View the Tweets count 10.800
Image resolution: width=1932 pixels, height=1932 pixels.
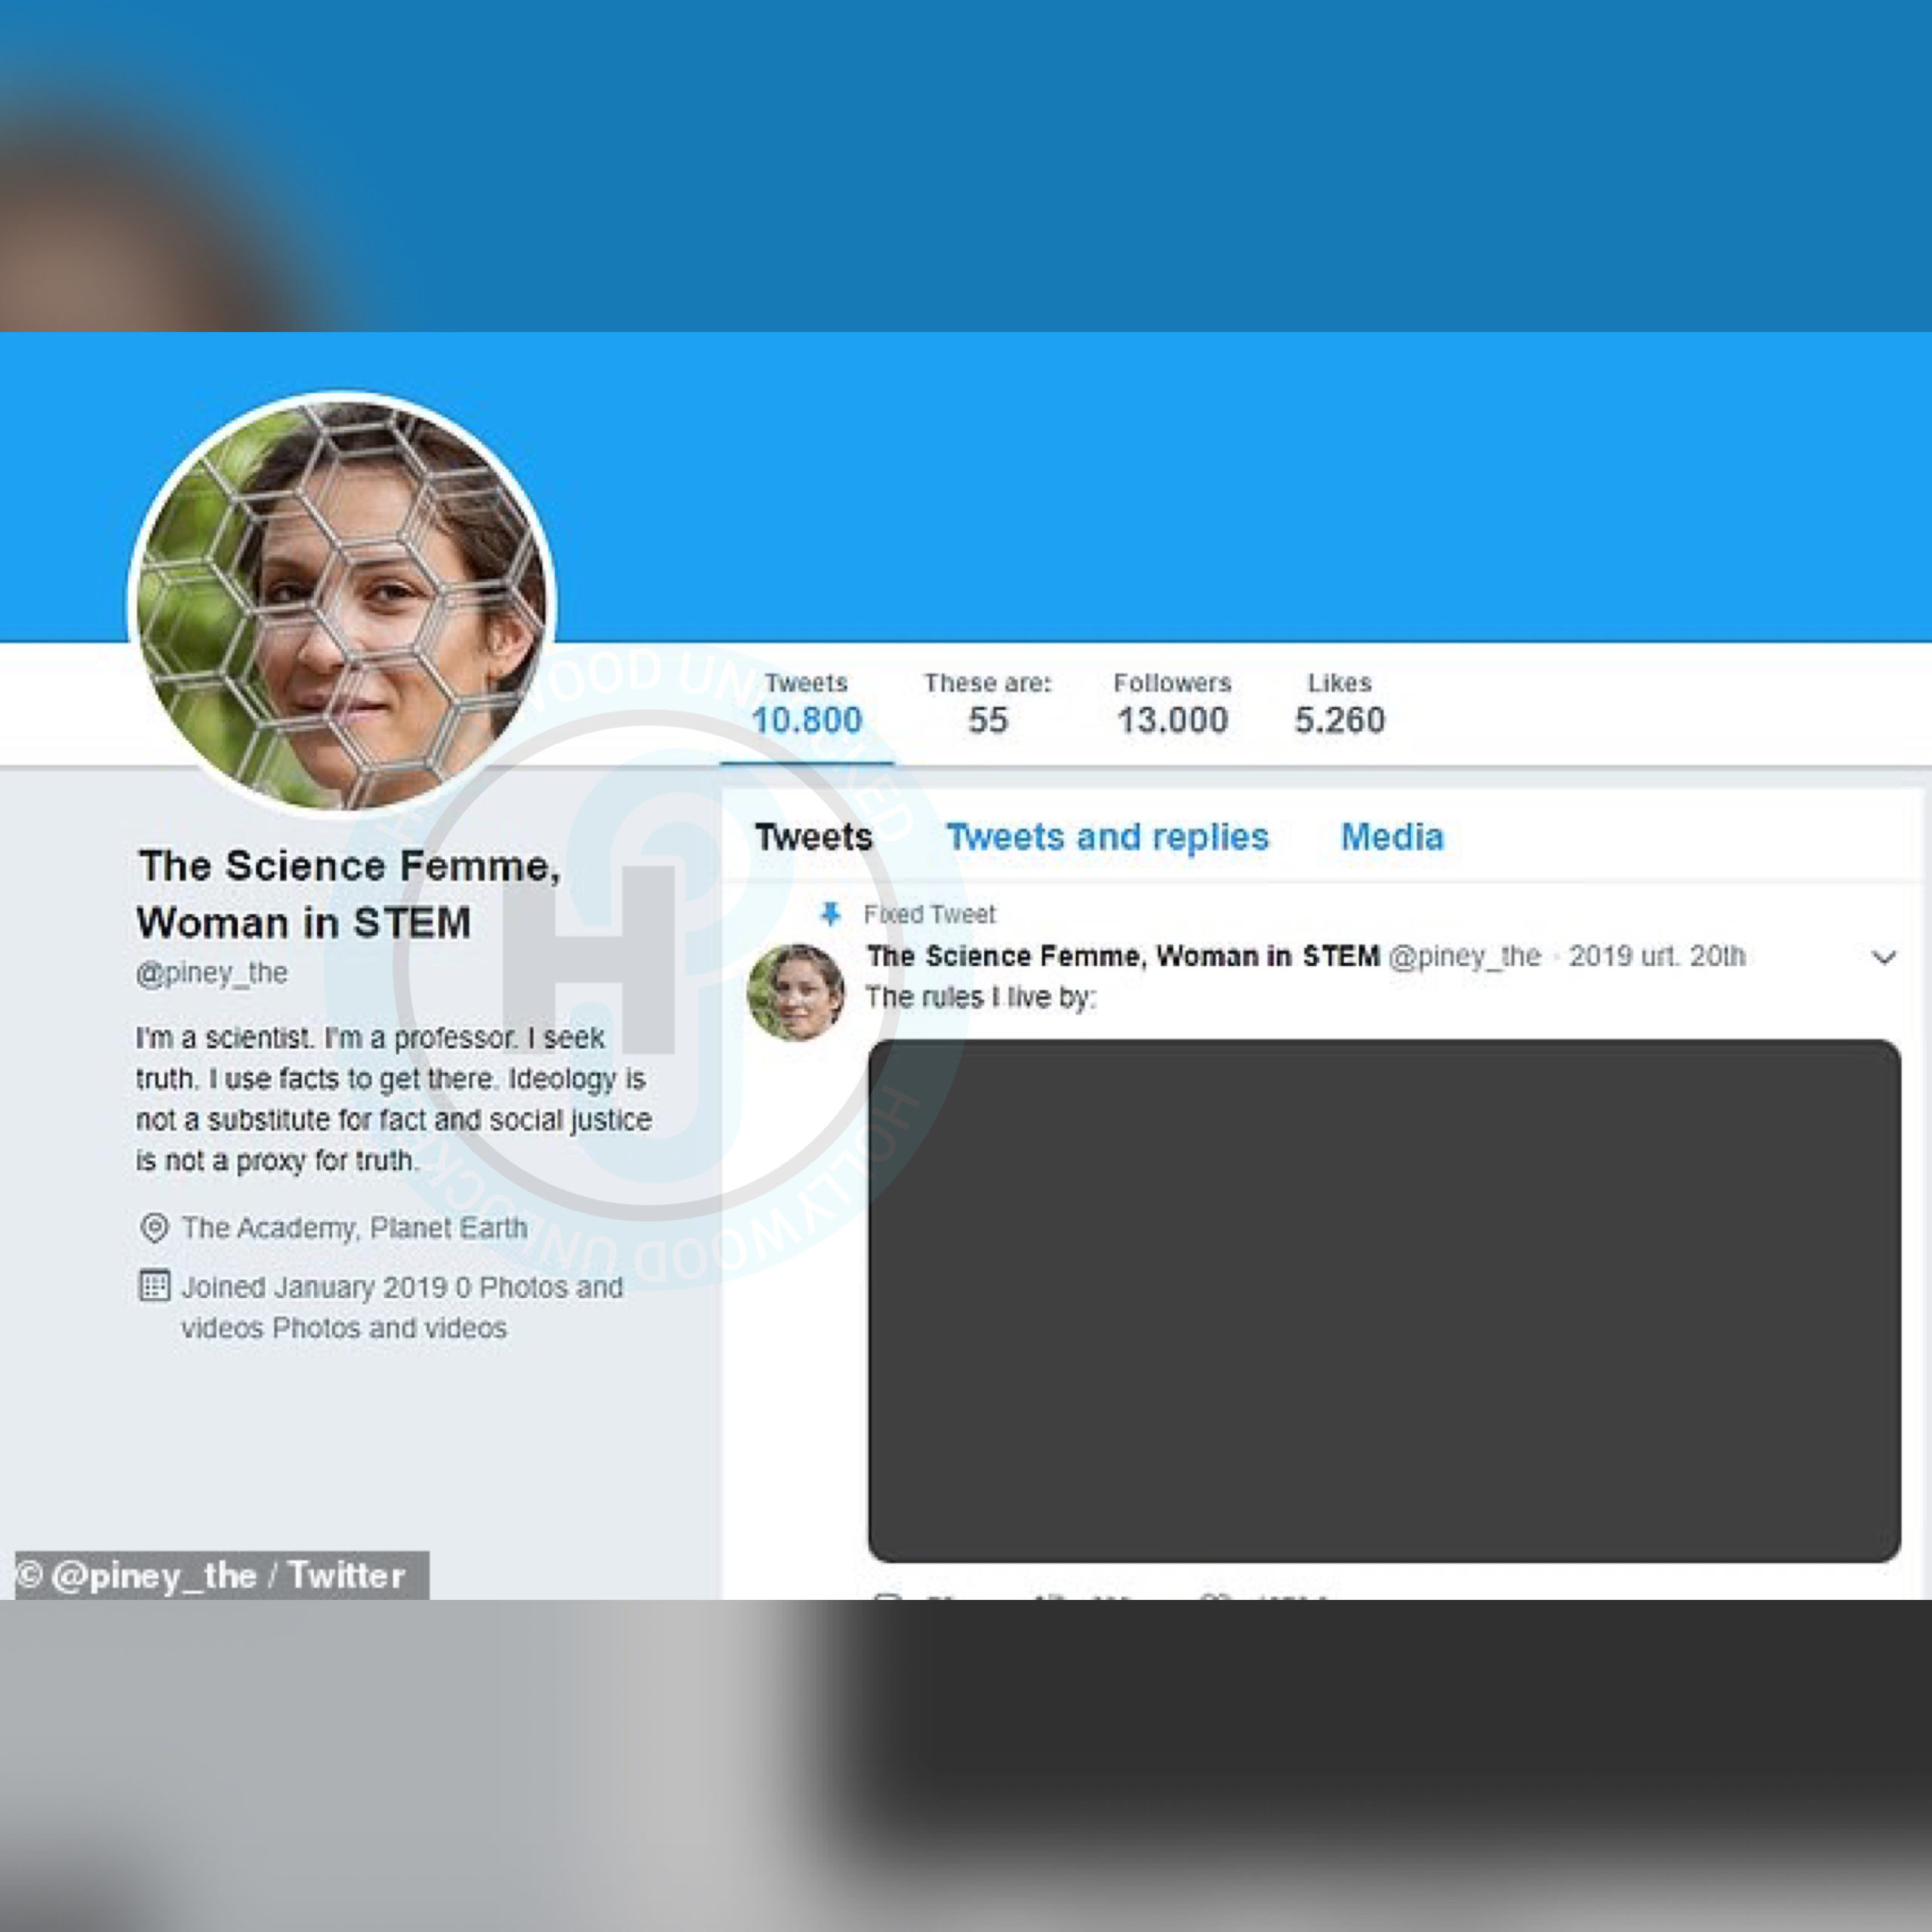[806, 704]
